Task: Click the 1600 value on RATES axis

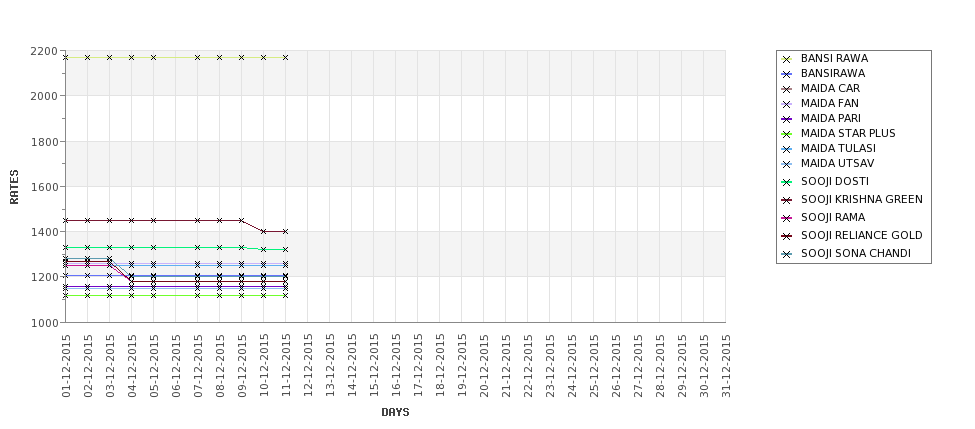Action: point(44,187)
